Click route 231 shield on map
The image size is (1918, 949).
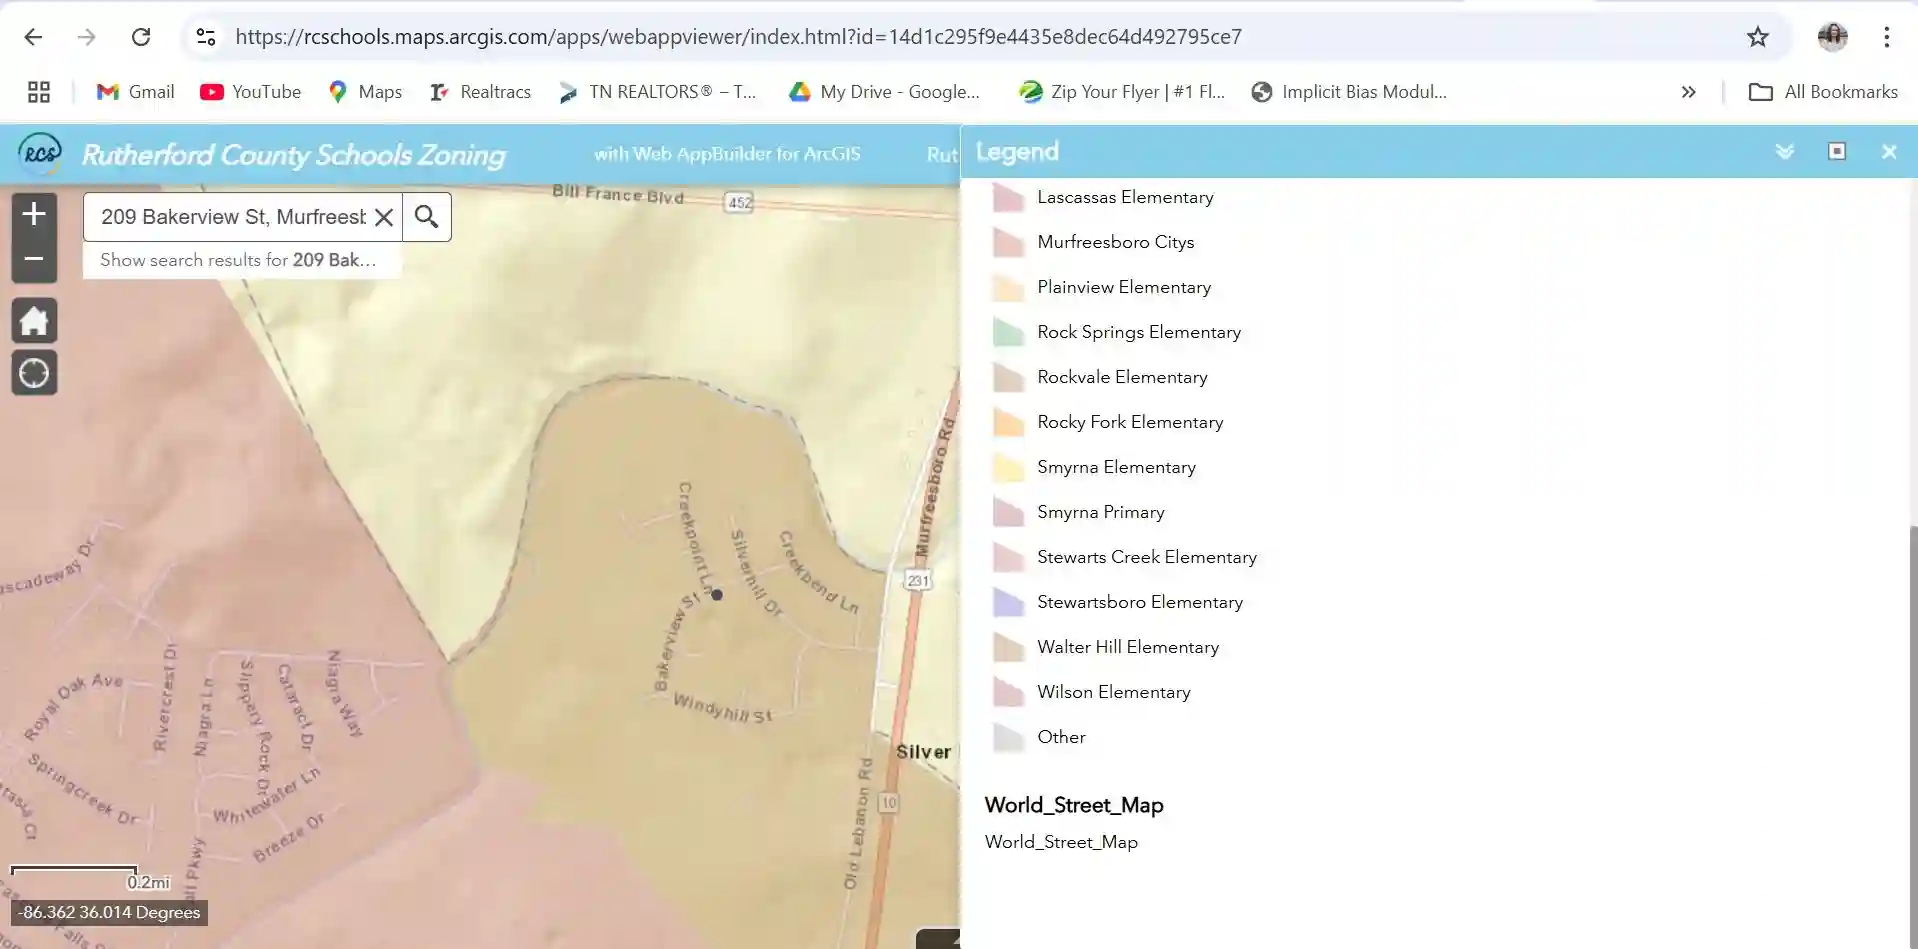pos(918,580)
